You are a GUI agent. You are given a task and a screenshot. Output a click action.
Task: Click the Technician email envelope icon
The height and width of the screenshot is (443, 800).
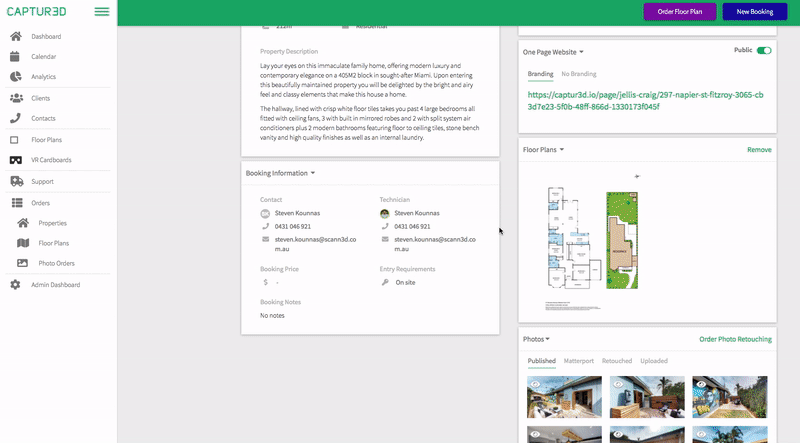click(x=385, y=239)
